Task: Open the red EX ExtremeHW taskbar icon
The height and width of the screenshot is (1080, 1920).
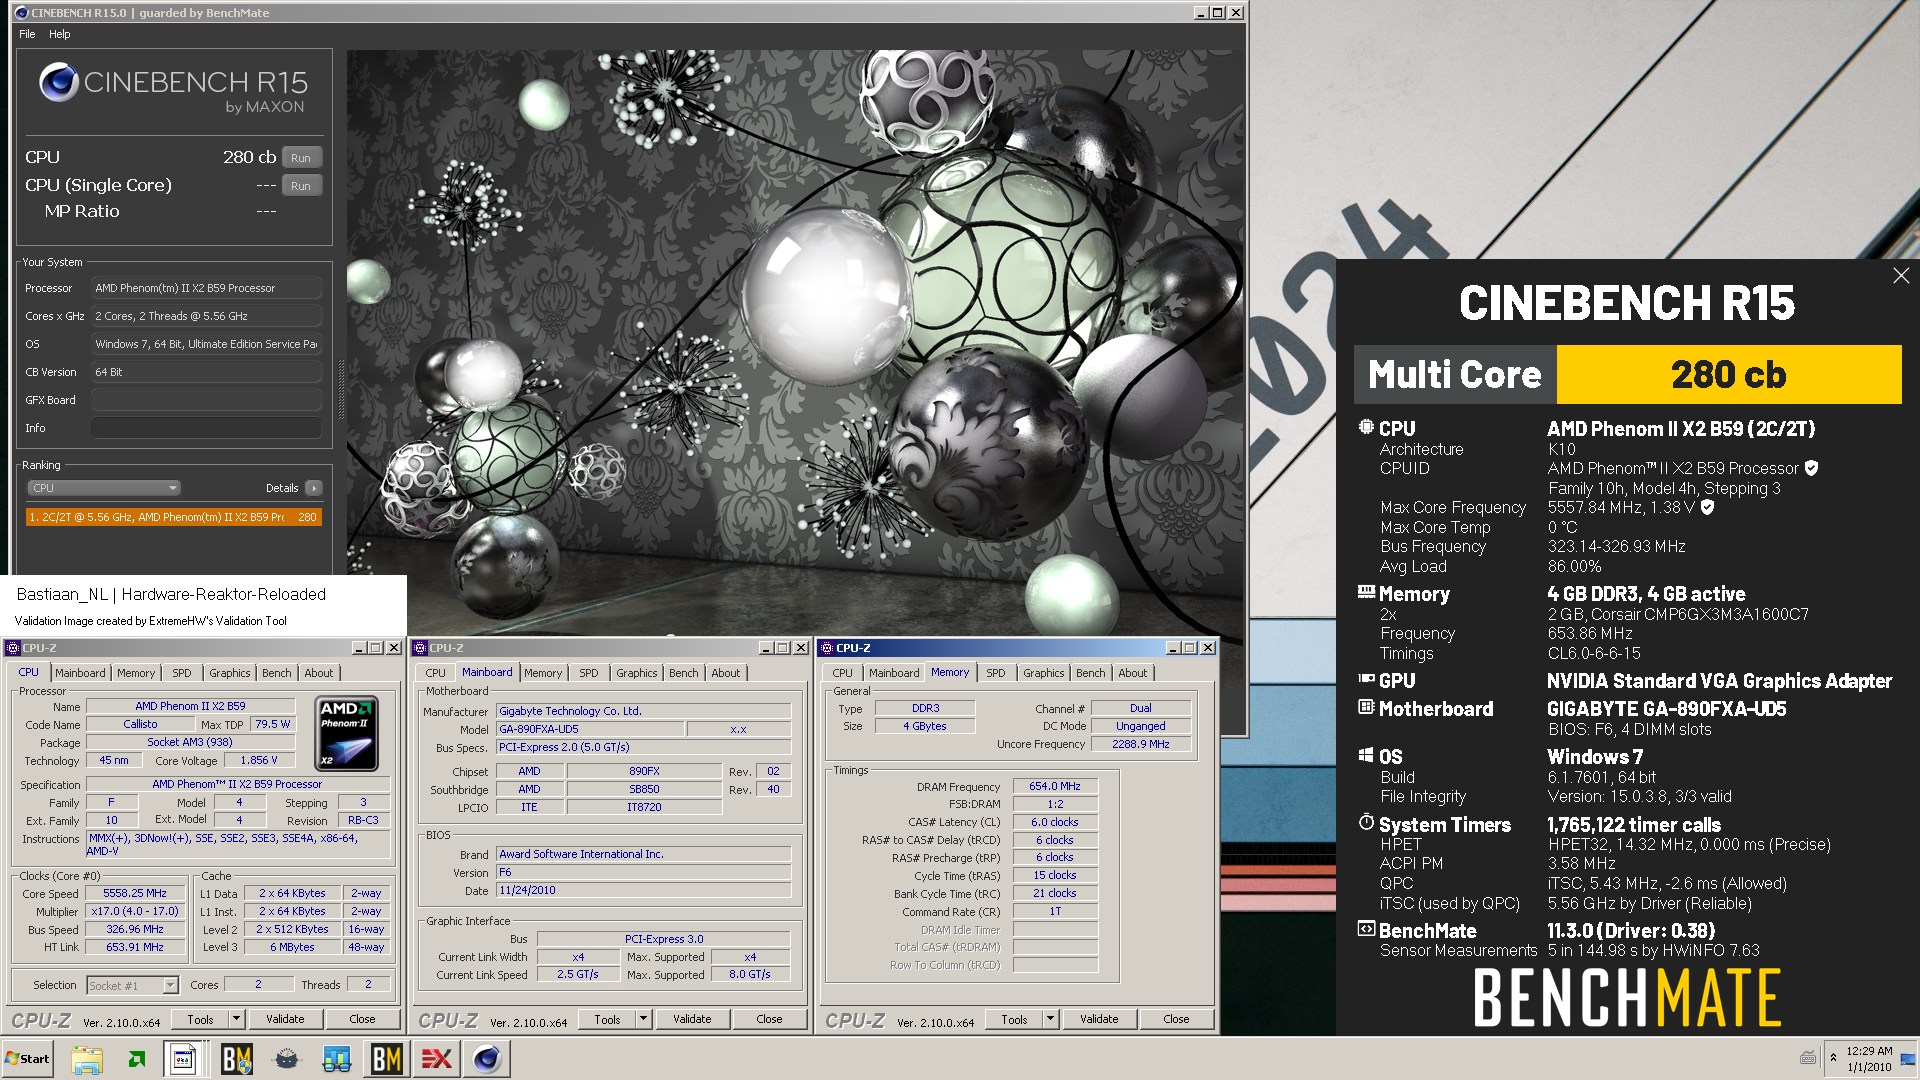Action: point(437,1059)
